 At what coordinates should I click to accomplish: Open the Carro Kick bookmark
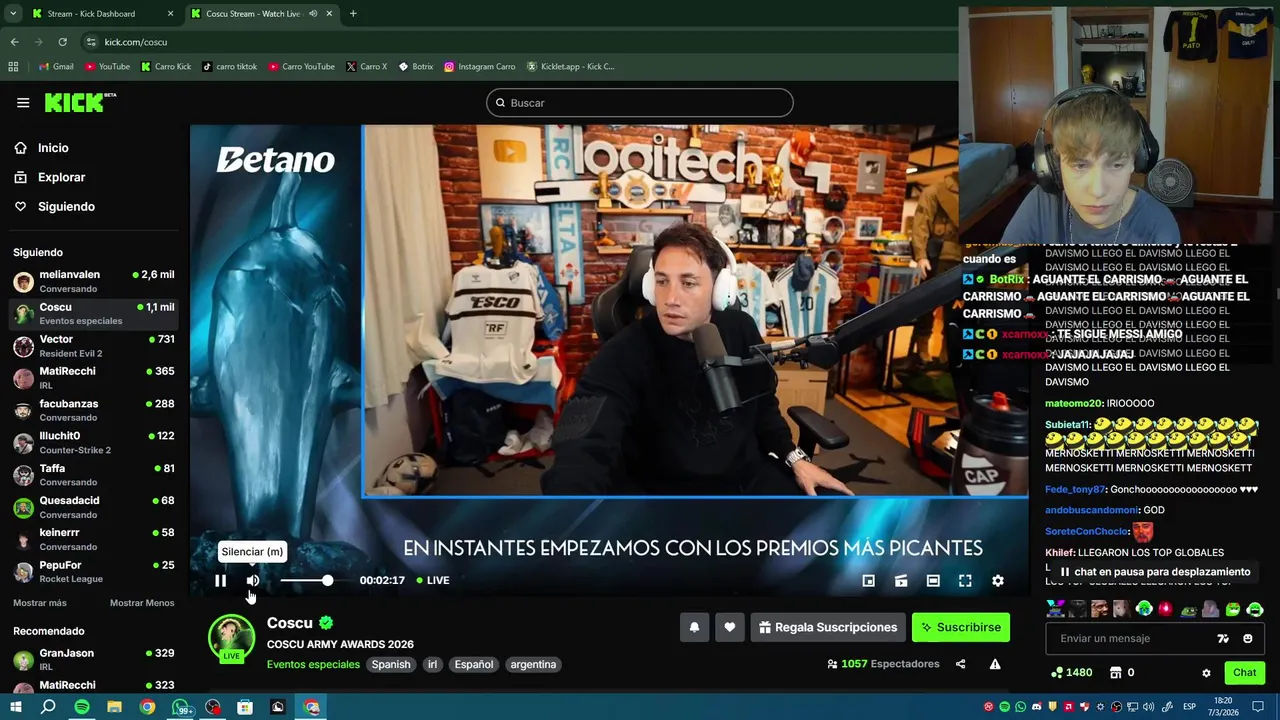(166, 67)
